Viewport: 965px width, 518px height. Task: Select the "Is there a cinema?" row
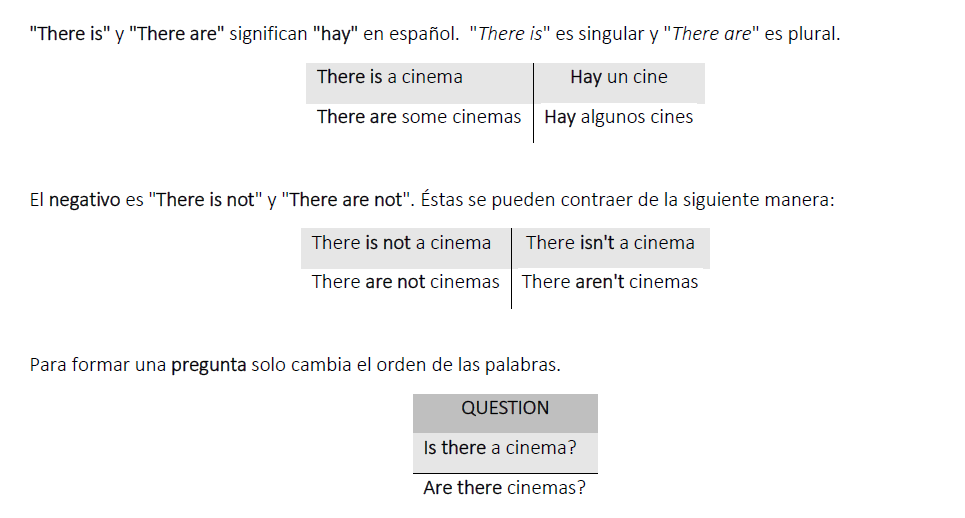tap(500, 448)
